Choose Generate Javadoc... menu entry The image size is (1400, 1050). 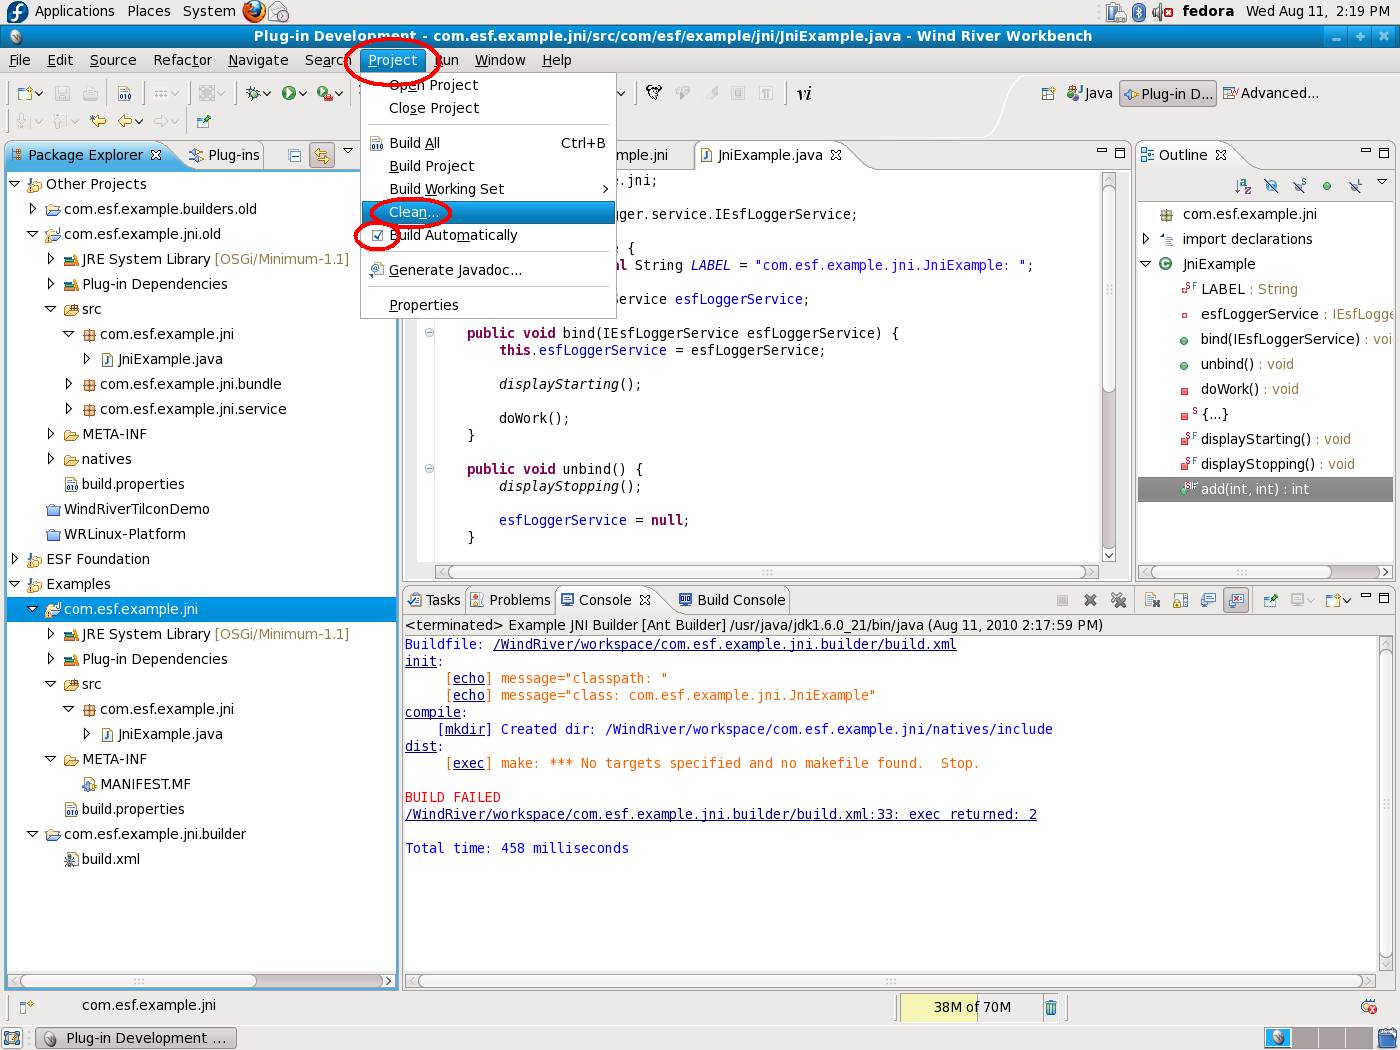[x=488, y=270]
